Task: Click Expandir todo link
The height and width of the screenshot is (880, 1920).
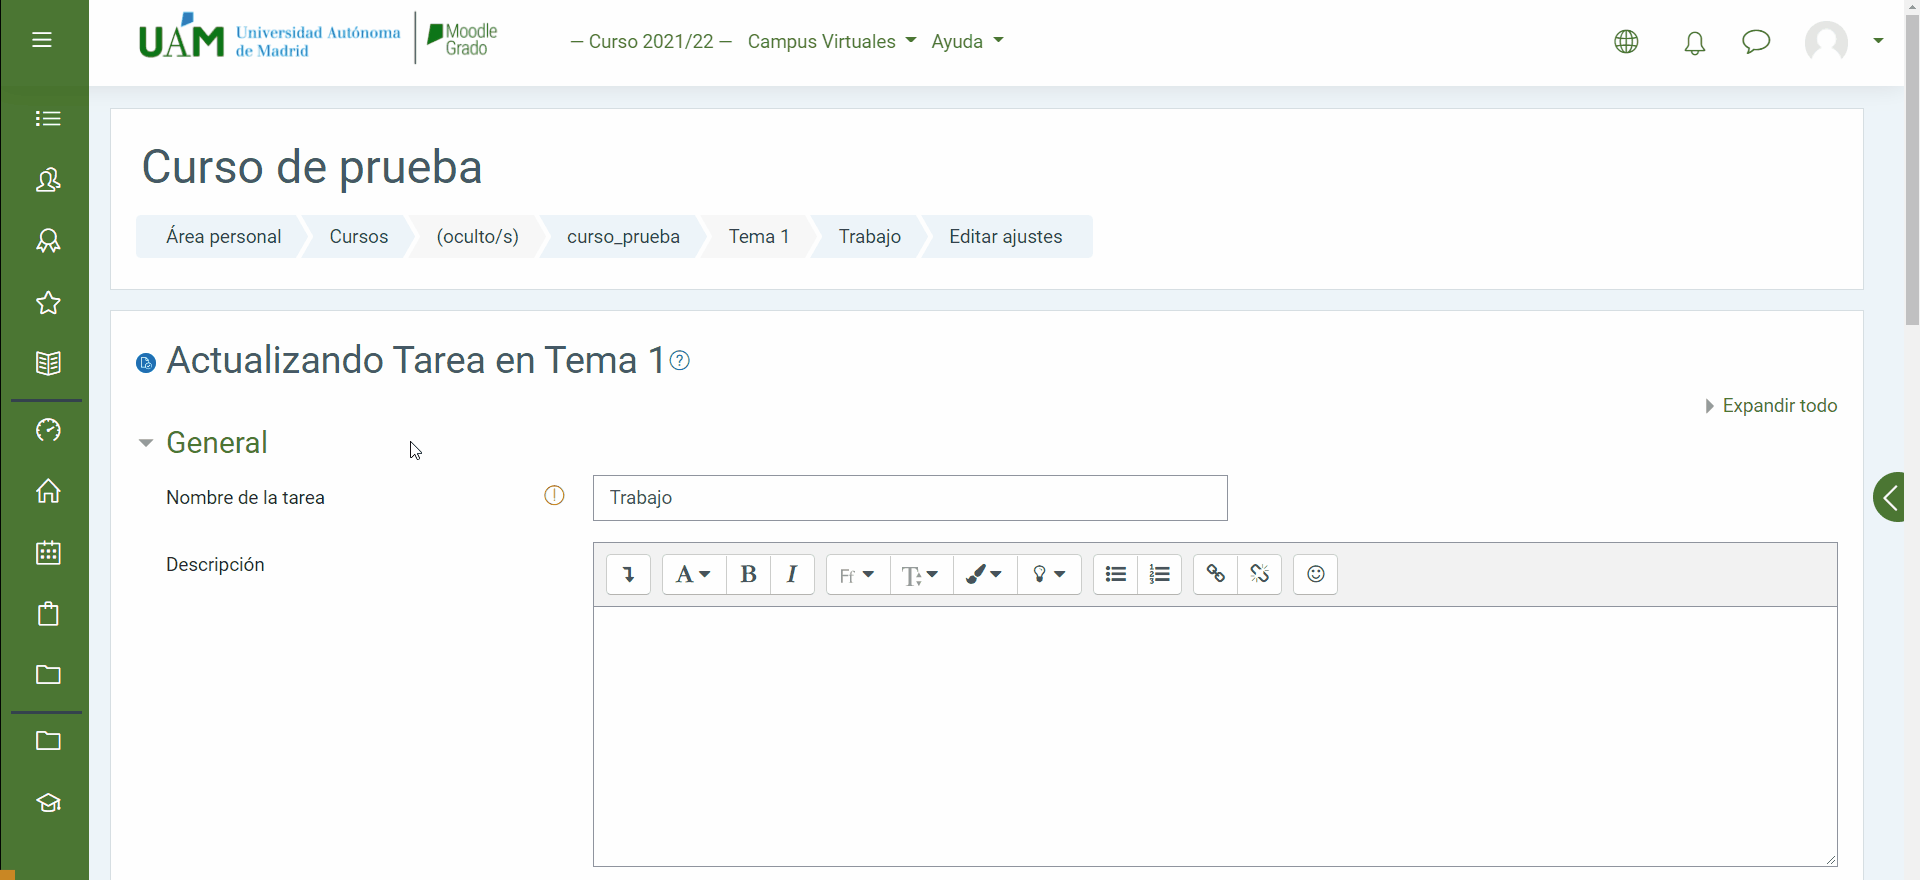Action: (x=1778, y=406)
